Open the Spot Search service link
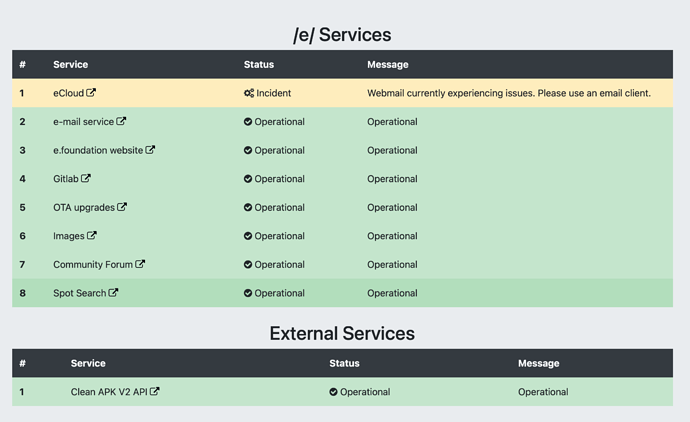This screenshot has width=690, height=422. [80, 293]
